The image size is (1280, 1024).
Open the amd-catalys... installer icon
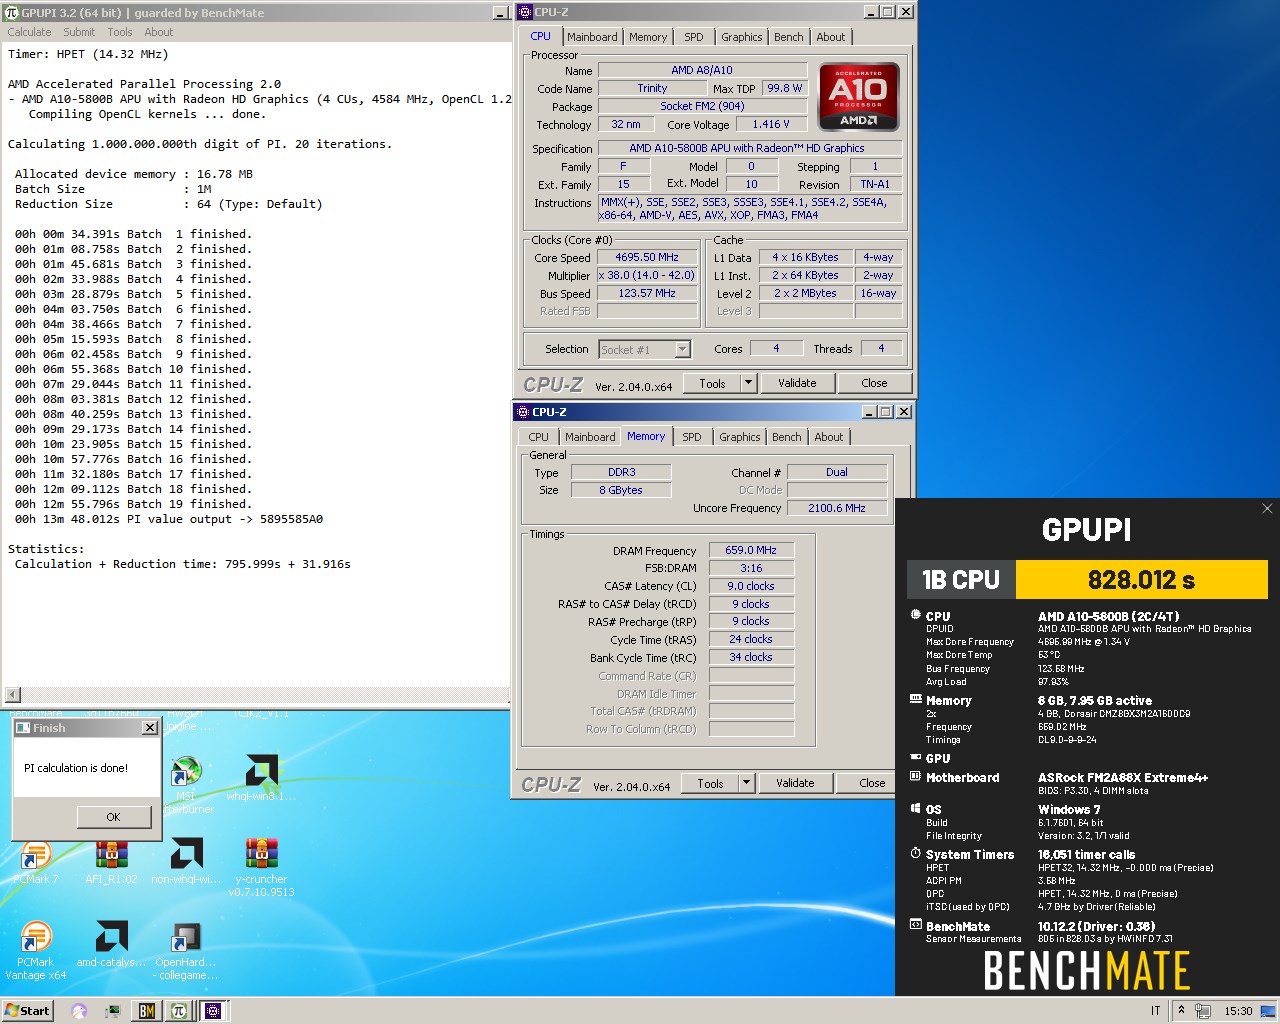pyautogui.click(x=111, y=942)
